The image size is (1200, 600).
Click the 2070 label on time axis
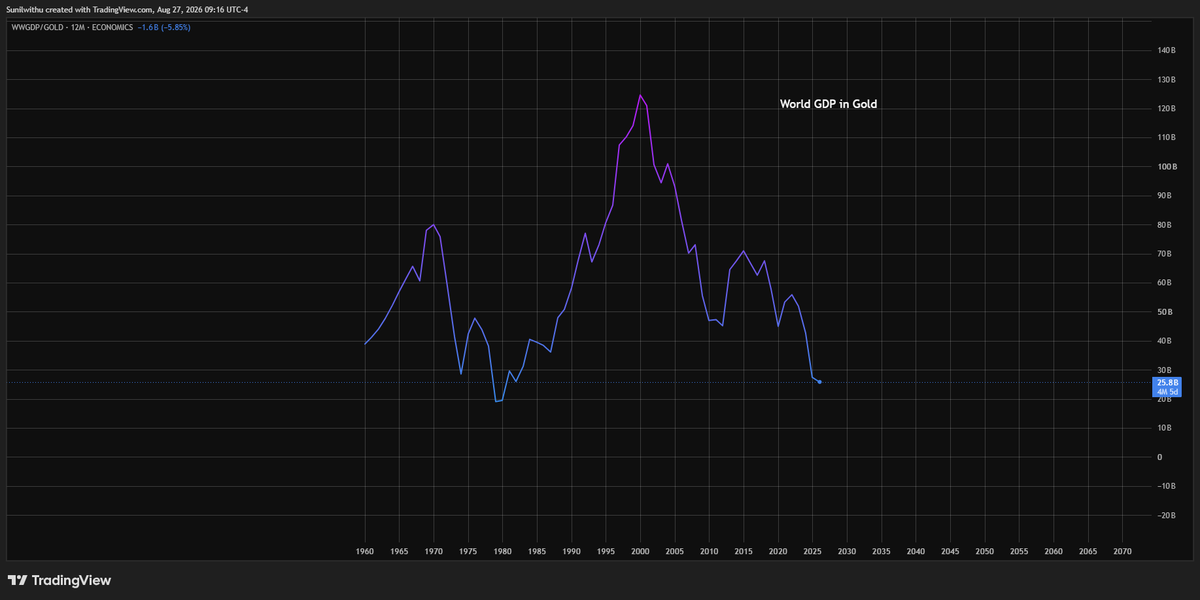click(1122, 551)
